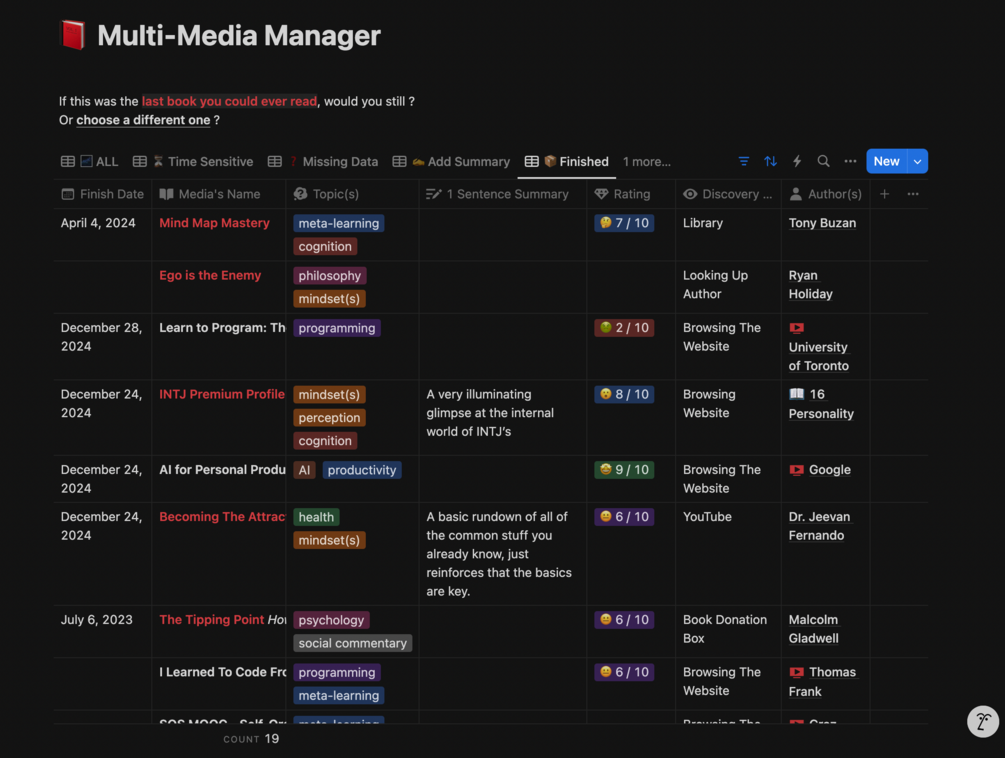
Task: Open author Ryan Holiday link
Action: (x=811, y=284)
